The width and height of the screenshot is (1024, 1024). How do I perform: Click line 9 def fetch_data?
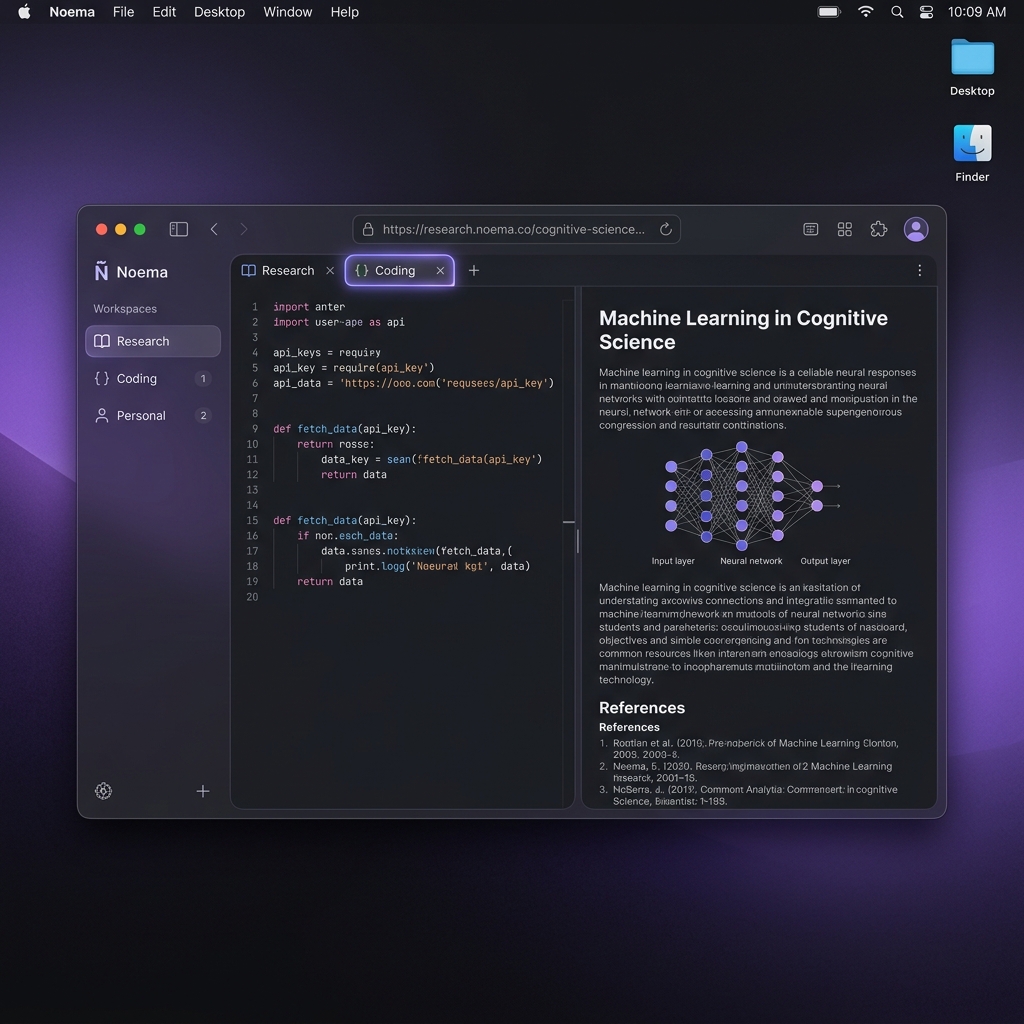click(344, 428)
